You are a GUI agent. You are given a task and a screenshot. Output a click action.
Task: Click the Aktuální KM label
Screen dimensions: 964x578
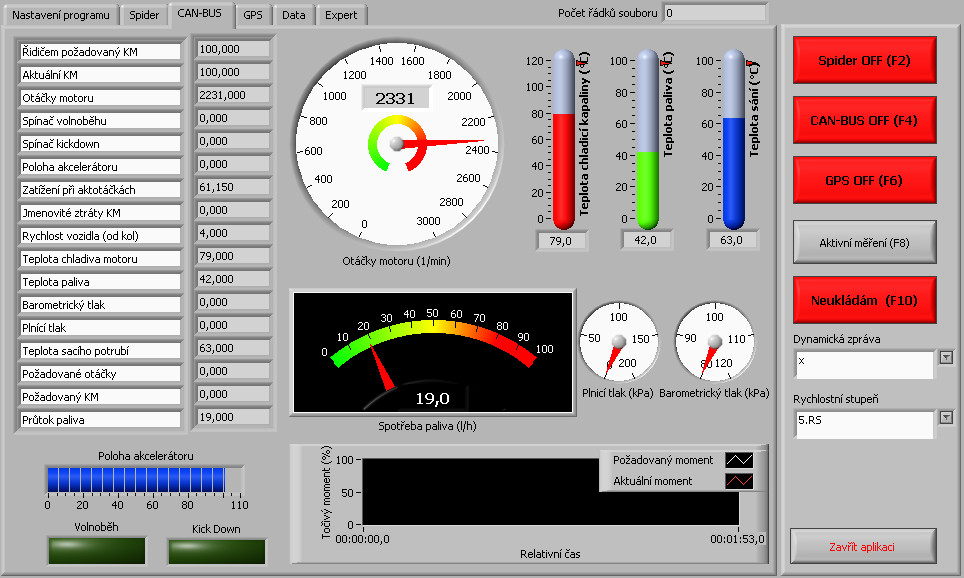[100, 75]
